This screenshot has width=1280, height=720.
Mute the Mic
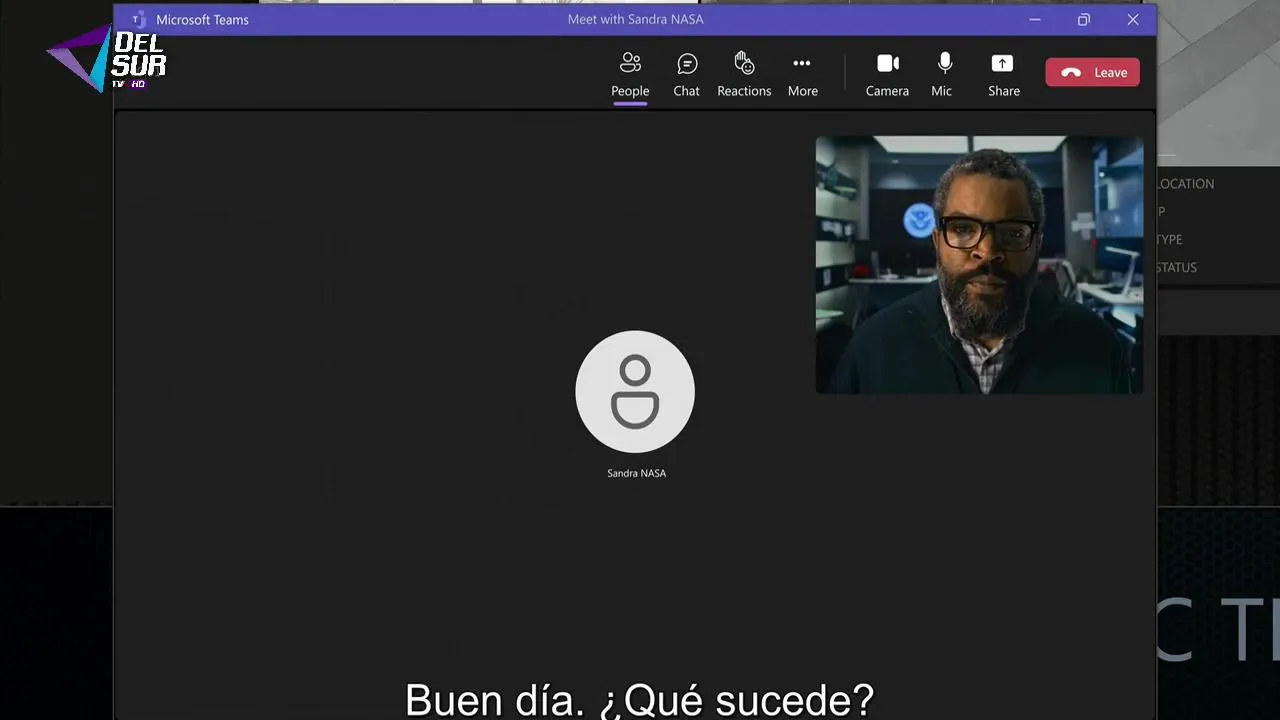pos(942,75)
